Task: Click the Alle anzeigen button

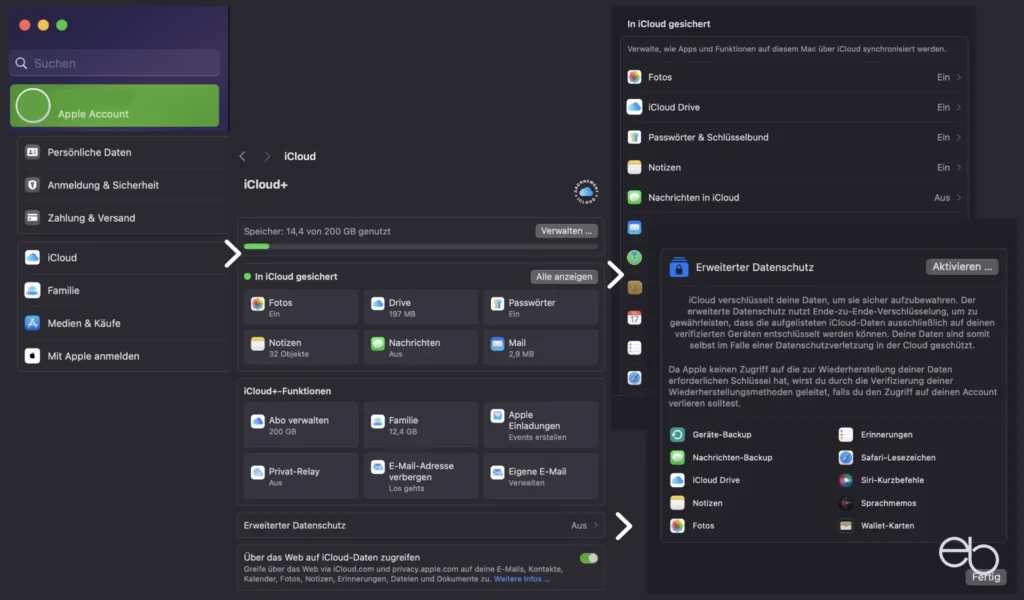Action: coord(564,277)
